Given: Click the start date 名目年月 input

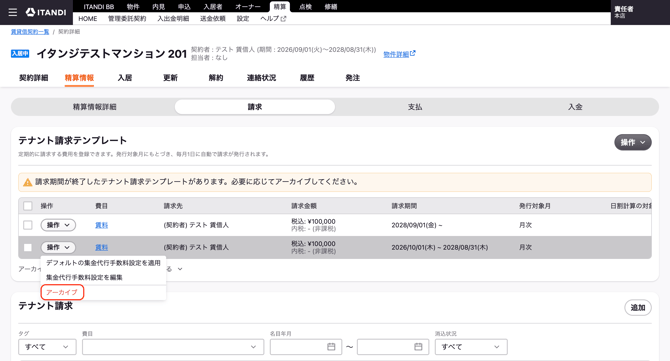Looking at the screenshot, I should click(306, 346).
